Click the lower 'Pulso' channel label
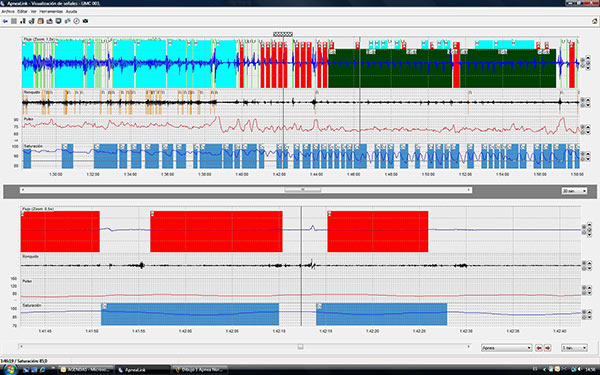This screenshot has height=375, width=600. (27, 281)
